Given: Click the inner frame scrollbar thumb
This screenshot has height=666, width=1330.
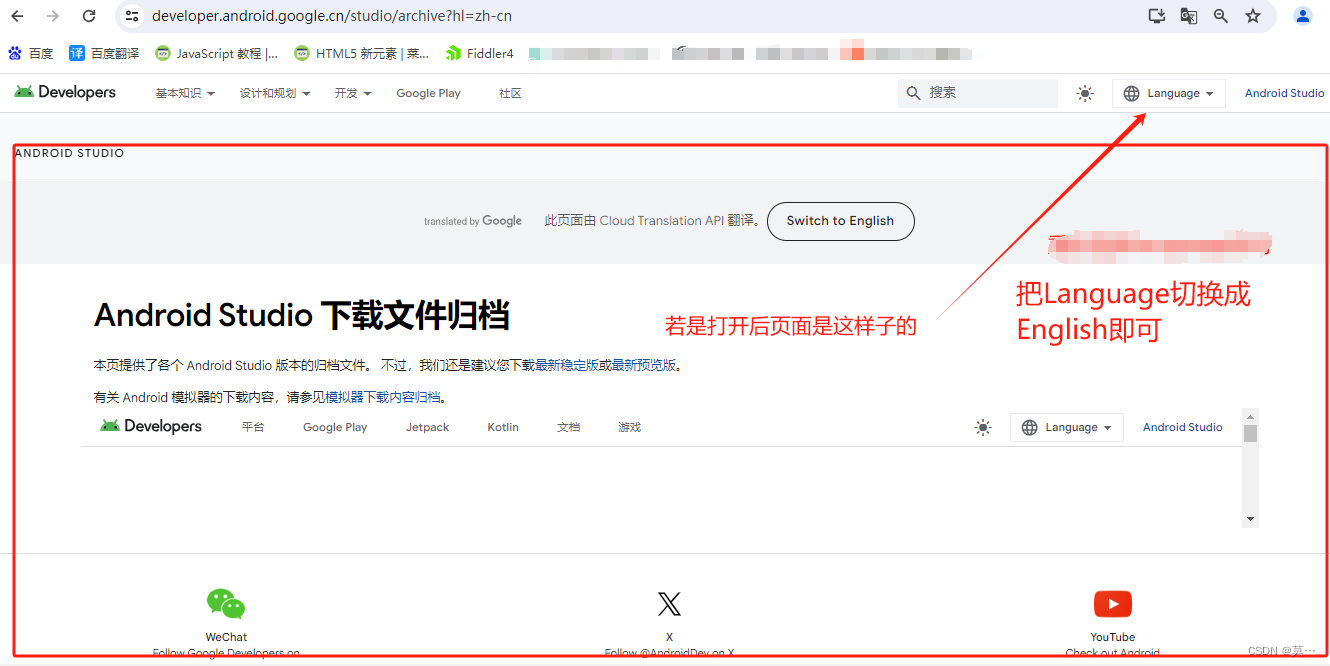Looking at the screenshot, I should tap(1250, 433).
